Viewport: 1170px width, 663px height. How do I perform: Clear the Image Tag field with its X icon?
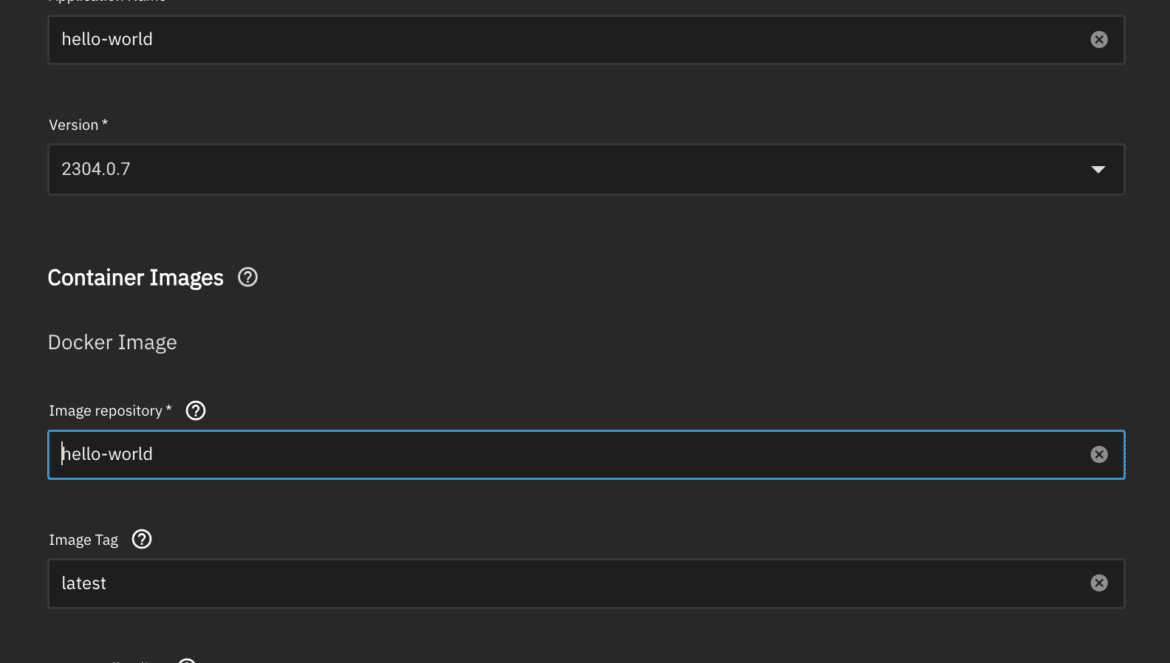click(x=1098, y=583)
